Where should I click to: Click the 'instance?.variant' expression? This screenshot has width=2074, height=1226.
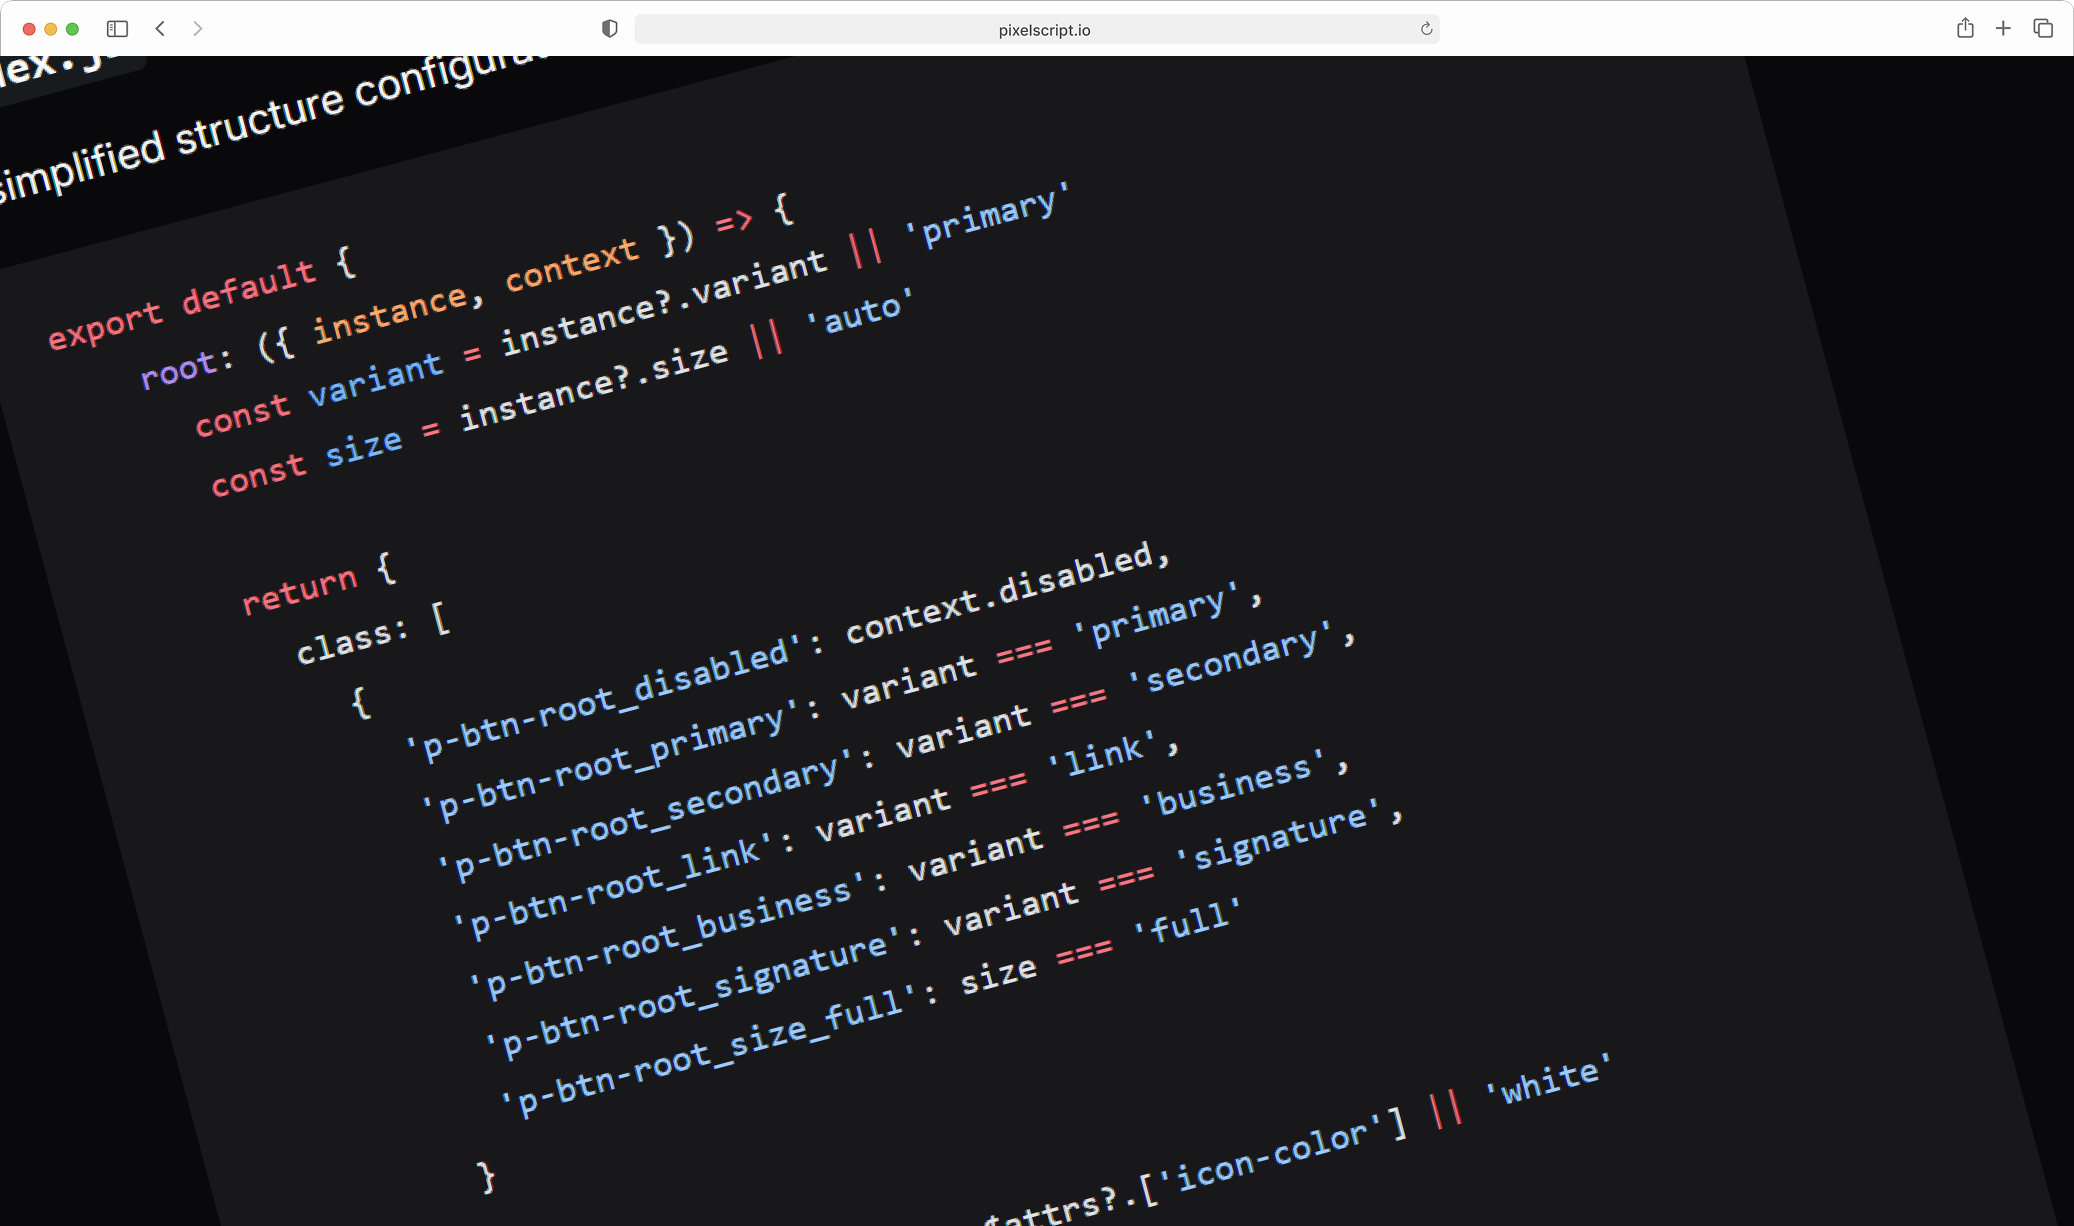(x=663, y=303)
